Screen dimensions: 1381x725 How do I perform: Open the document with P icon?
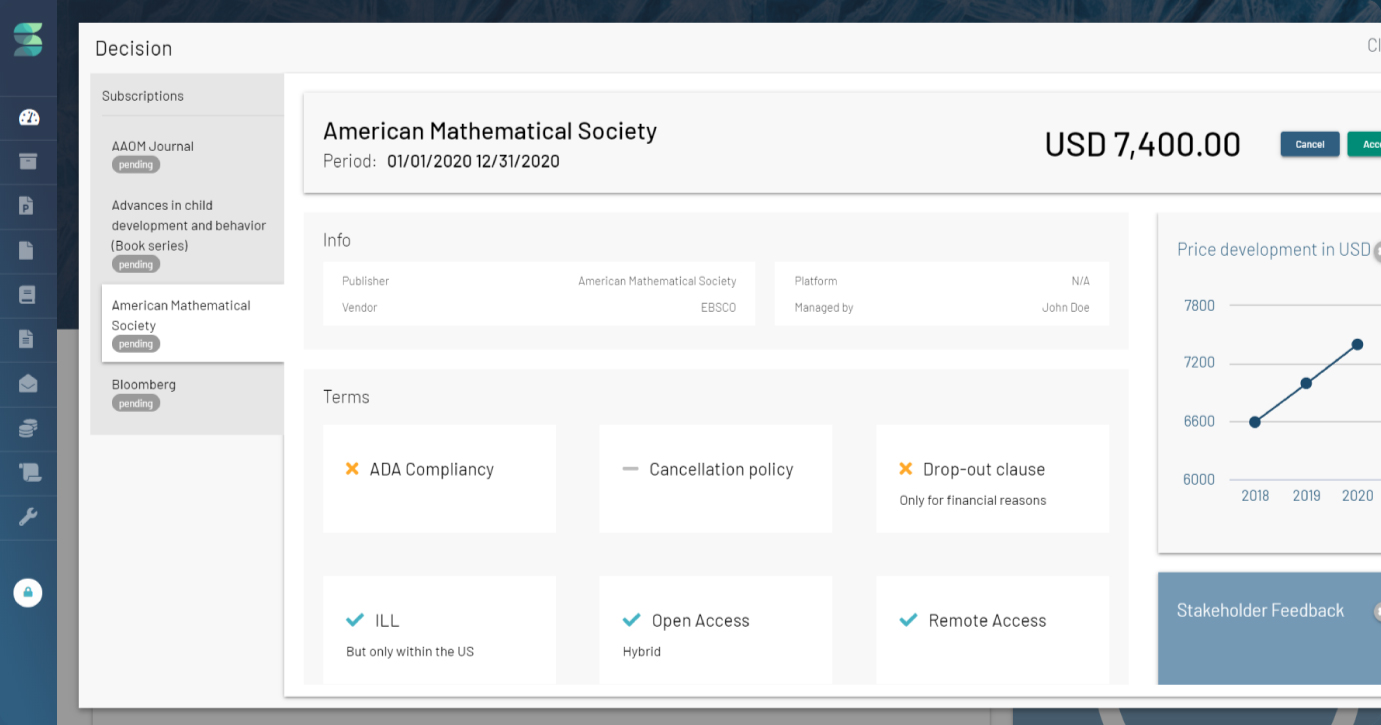point(27,206)
